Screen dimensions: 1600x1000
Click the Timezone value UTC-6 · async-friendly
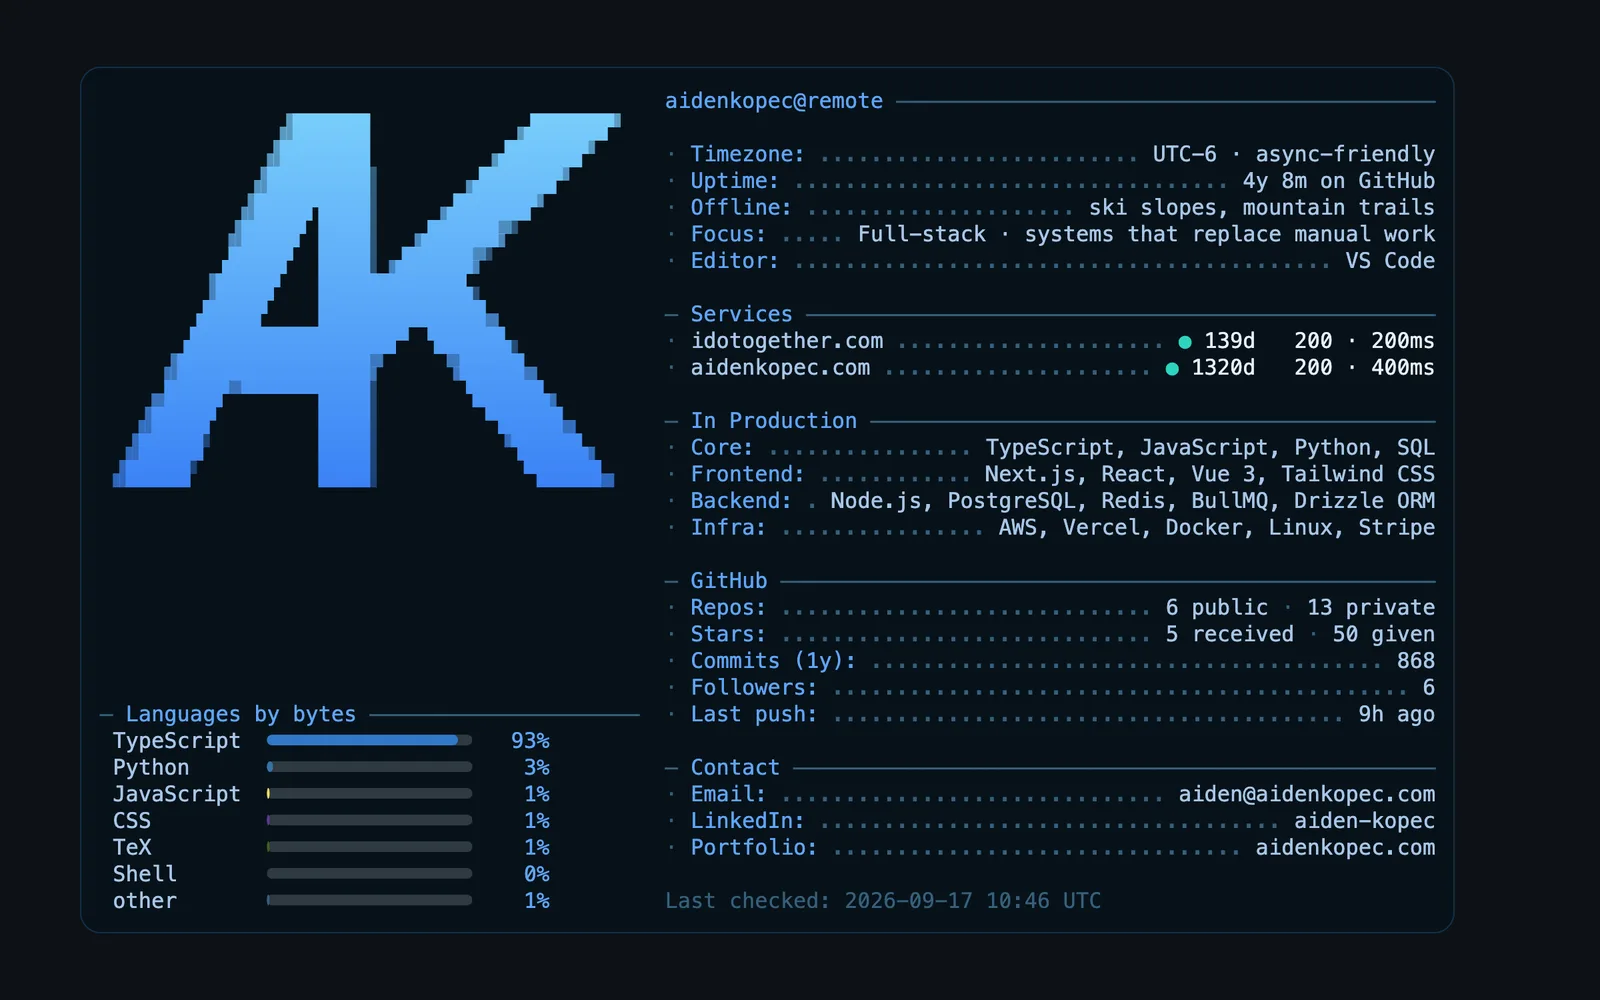pos(1293,154)
